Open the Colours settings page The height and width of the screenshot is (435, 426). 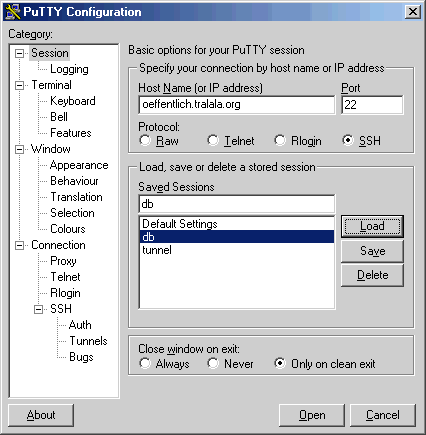(x=68, y=229)
